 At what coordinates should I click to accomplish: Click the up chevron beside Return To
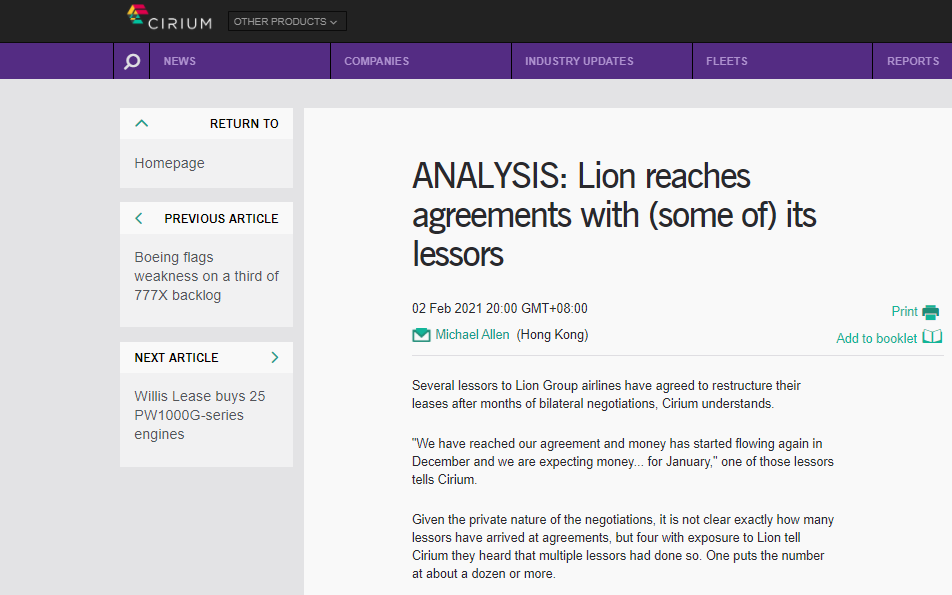pyautogui.click(x=141, y=123)
